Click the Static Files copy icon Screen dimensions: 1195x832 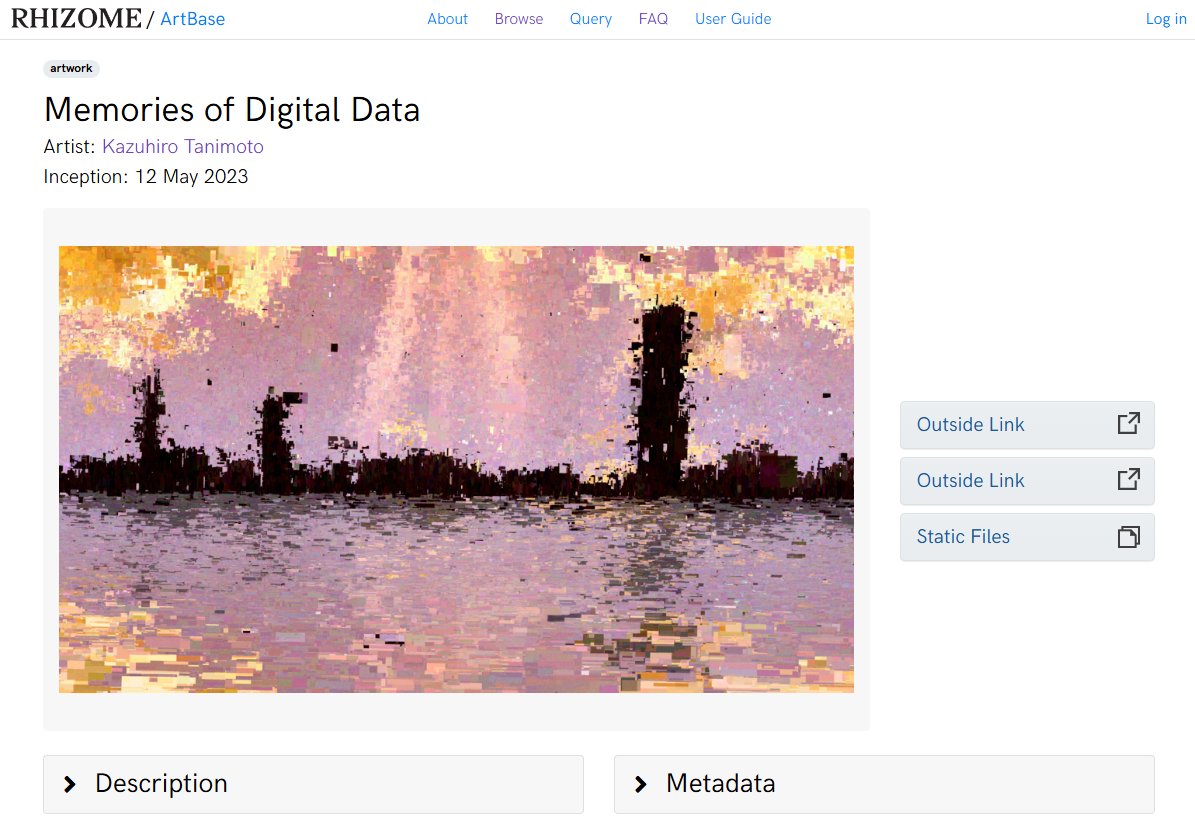click(x=1129, y=537)
